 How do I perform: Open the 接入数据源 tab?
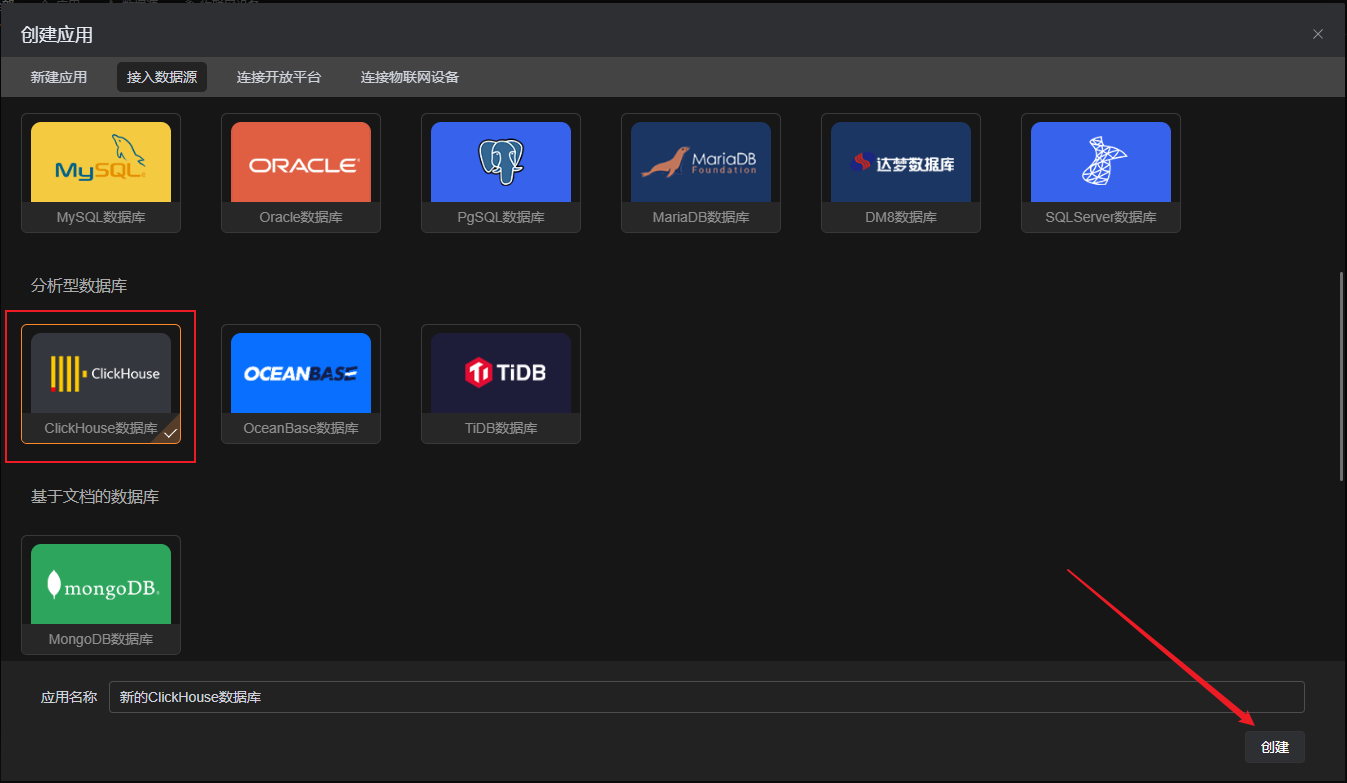click(162, 77)
